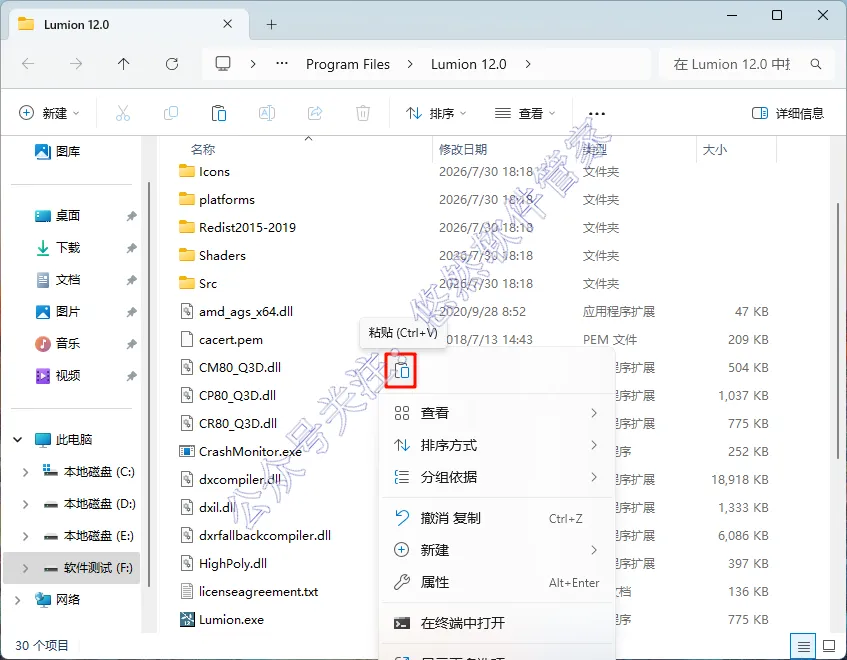Viewport: 847px width, 660px height.
Task: Select the Lumion.exe file
Action: pos(221,619)
